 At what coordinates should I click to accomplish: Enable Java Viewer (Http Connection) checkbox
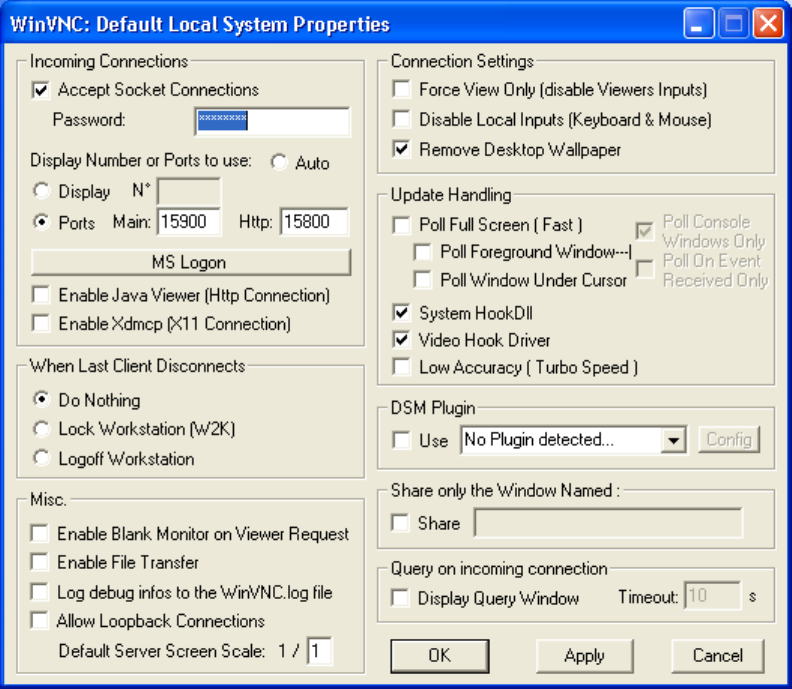pyautogui.click(x=41, y=294)
